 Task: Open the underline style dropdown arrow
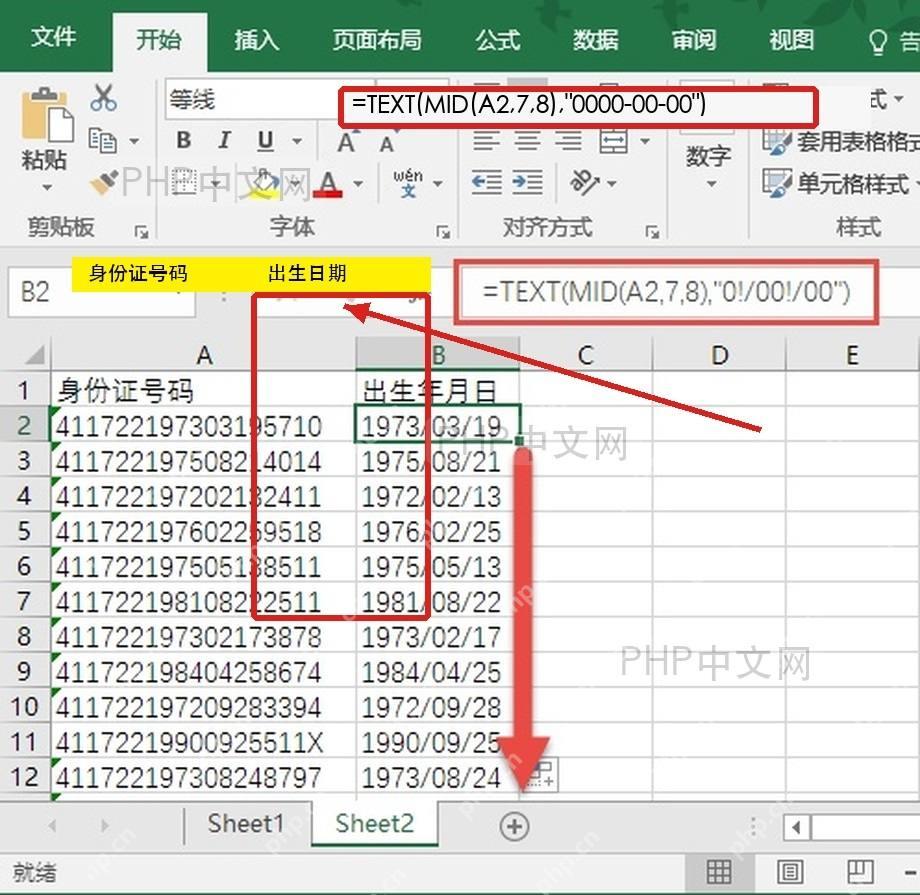coord(297,141)
